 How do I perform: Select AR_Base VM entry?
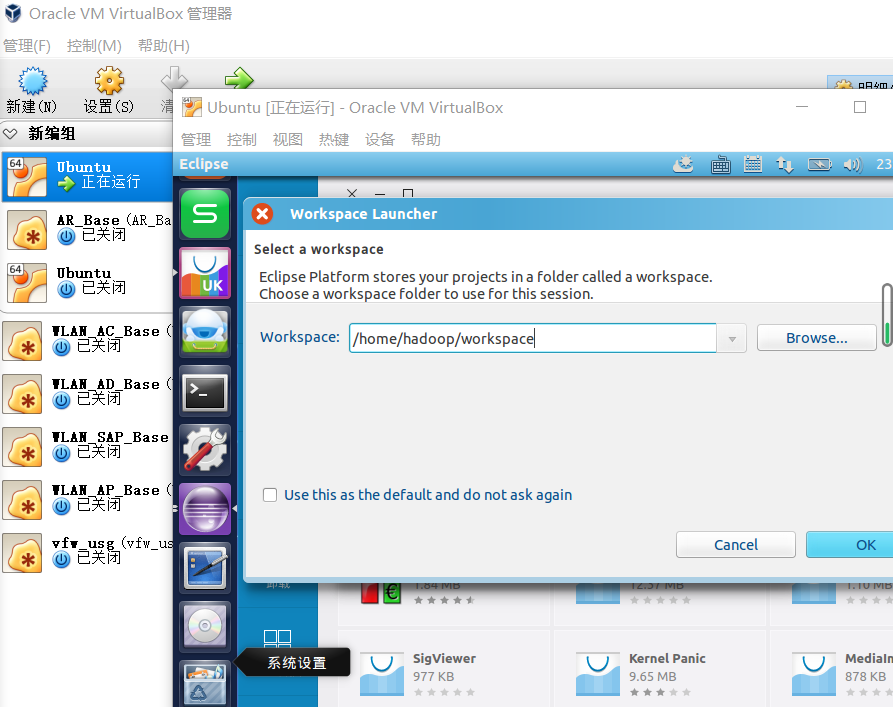pos(87,228)
